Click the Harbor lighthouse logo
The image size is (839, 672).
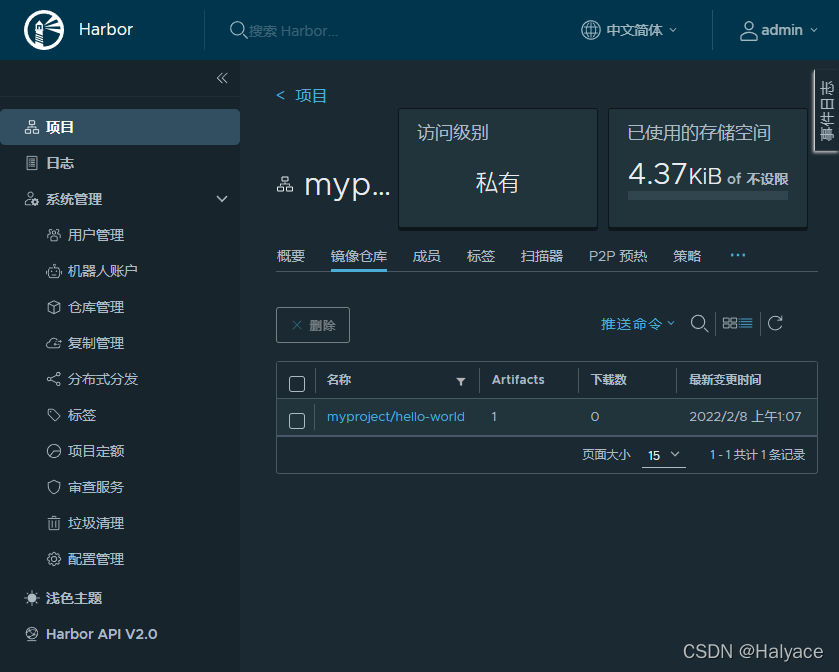[44, 30]
